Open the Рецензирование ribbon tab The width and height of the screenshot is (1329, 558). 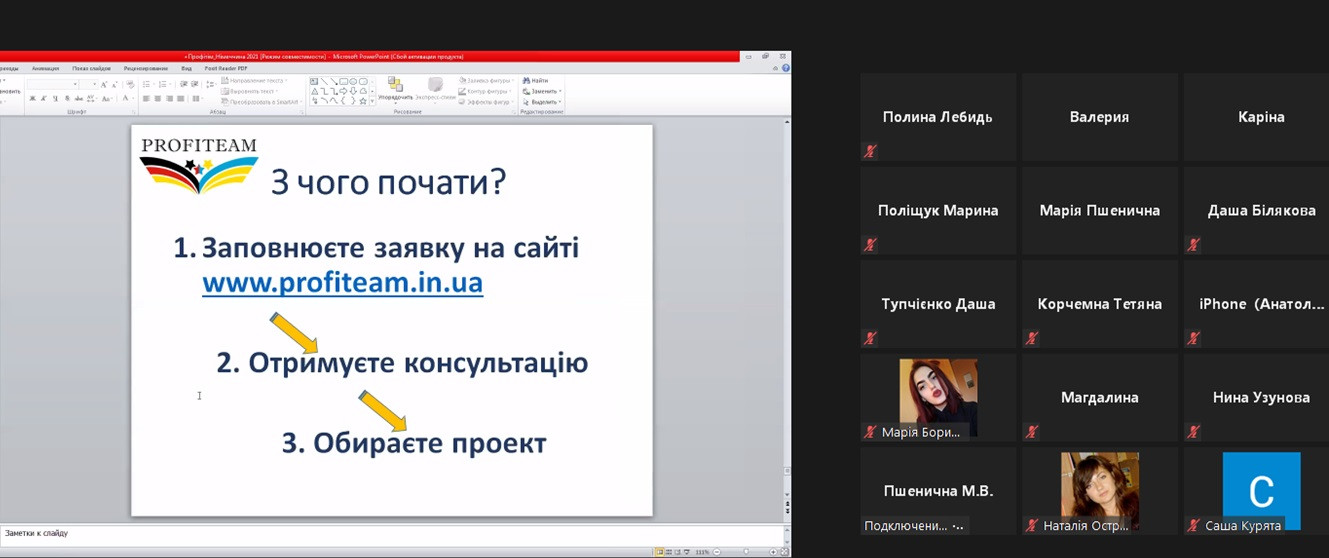click(x=145, y=68)
